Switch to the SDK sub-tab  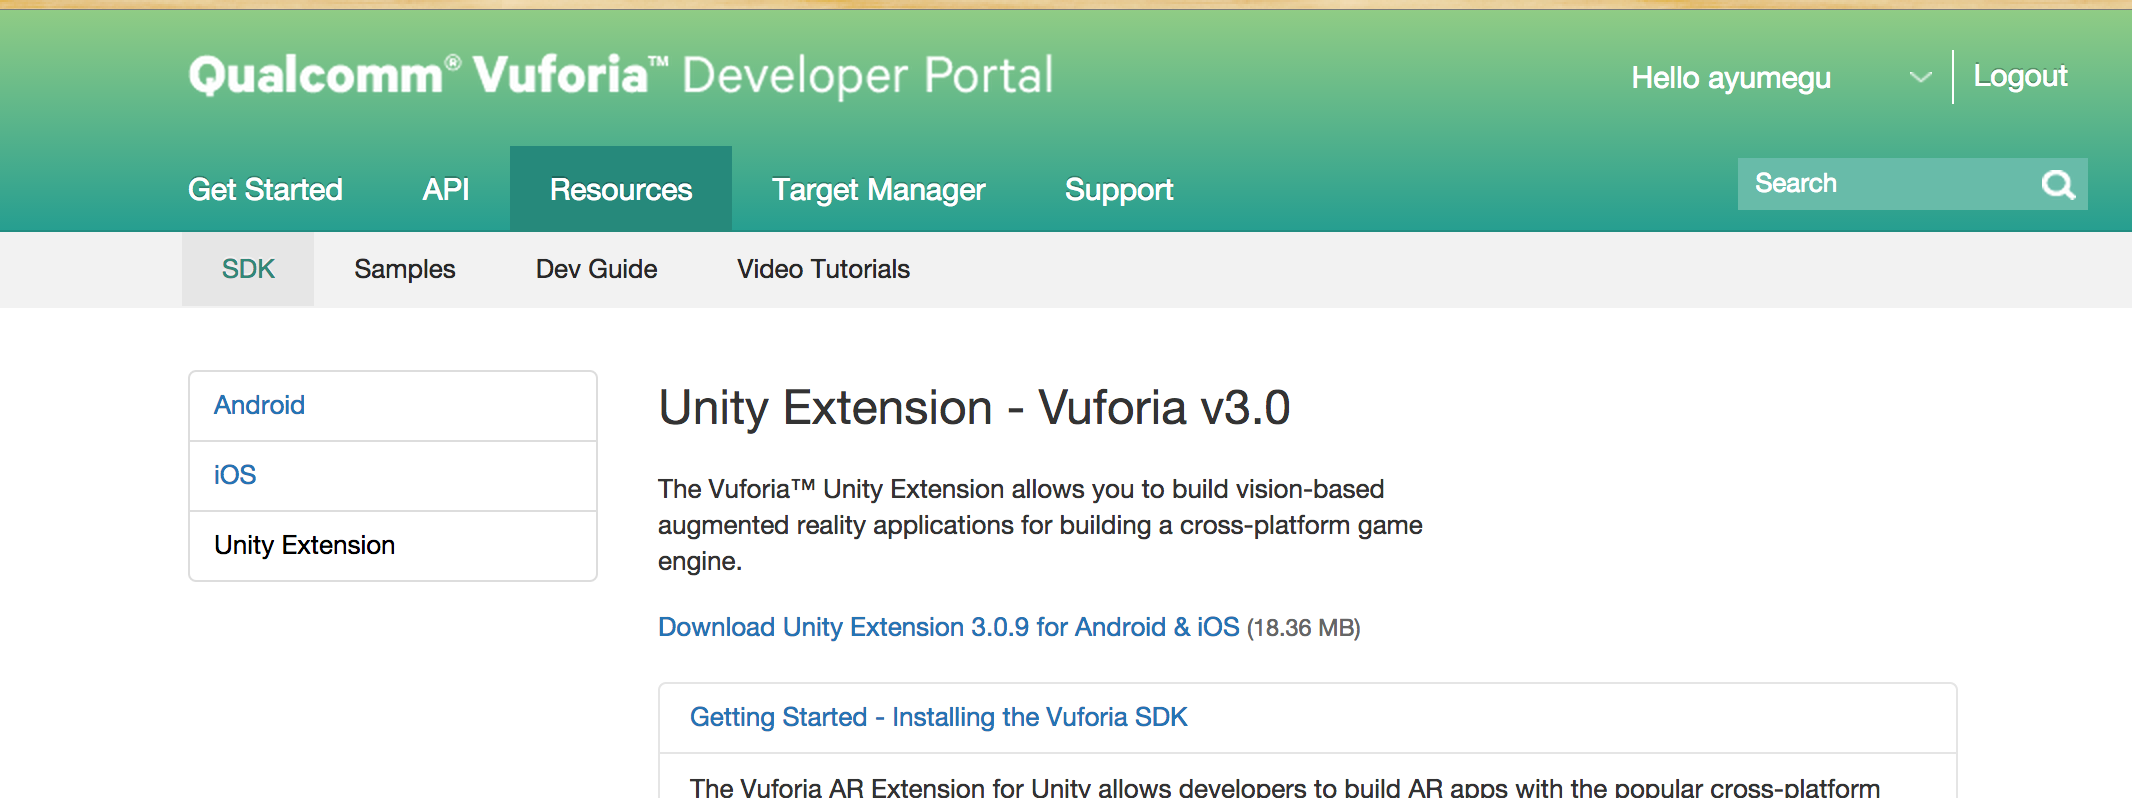(248, 269)
